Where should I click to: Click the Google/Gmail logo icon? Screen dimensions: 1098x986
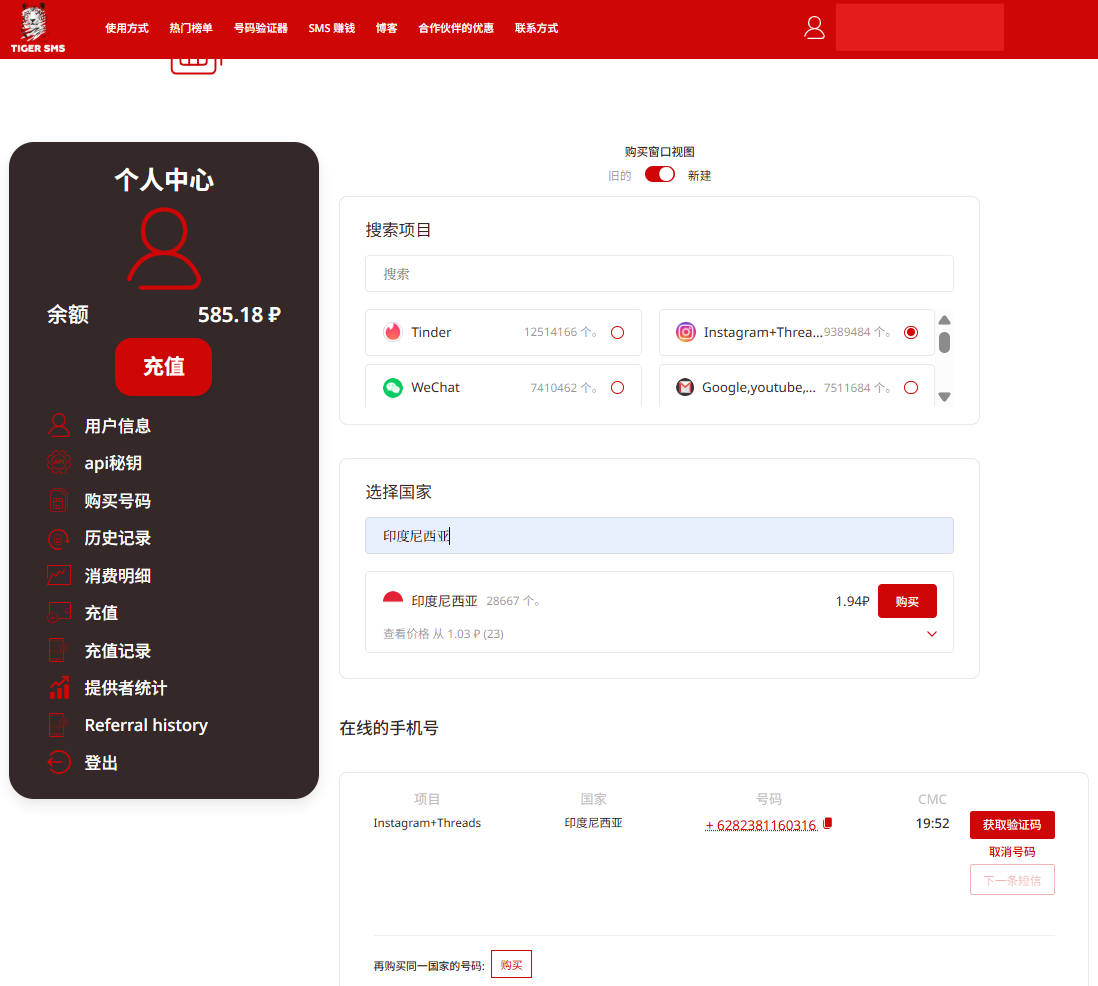pos(685,387)
